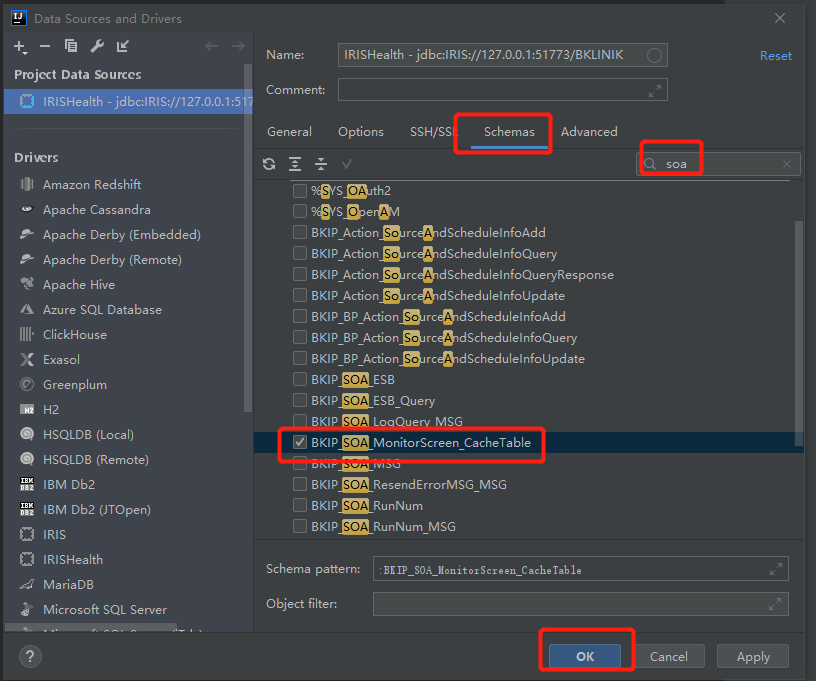
Task: Click the data source color circle in Name field
Action: [x=654, y=56]
